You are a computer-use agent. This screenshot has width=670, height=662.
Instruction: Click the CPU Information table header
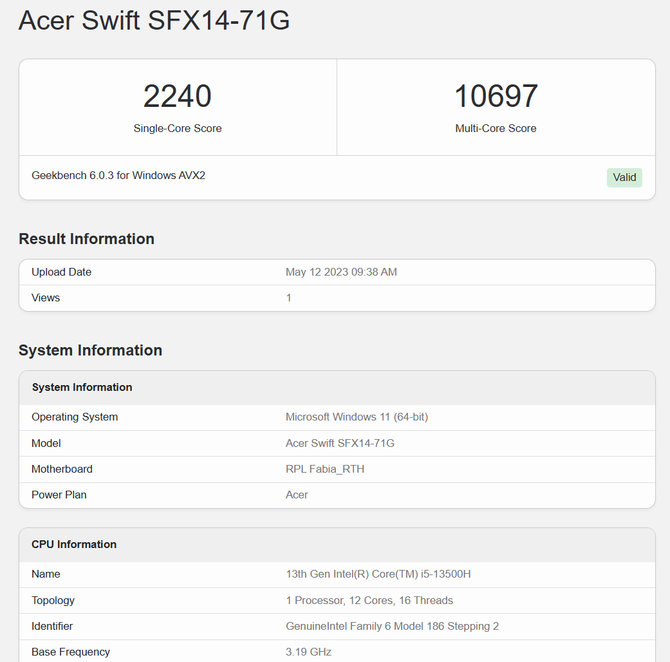click(x=73, y=544)
